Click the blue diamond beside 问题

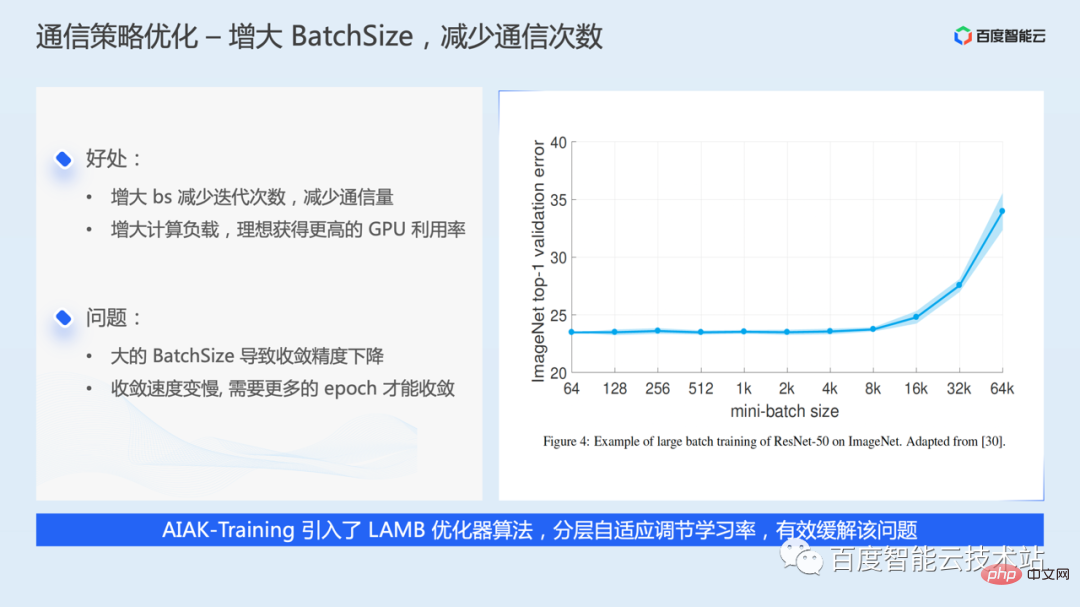[64, 318]
